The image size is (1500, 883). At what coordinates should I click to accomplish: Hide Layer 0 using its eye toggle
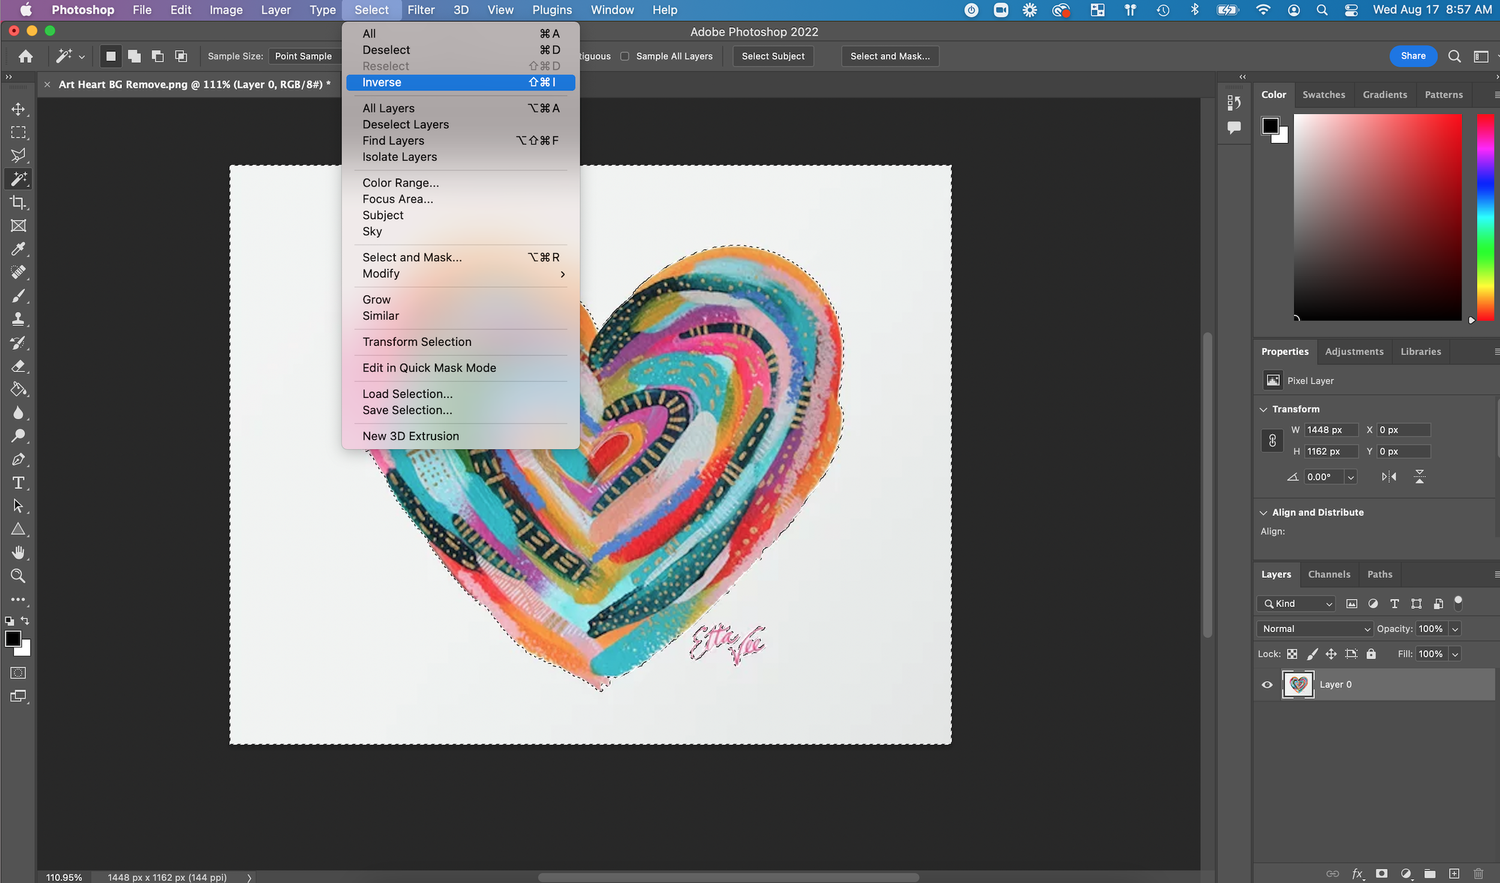tap(1267, 684)
